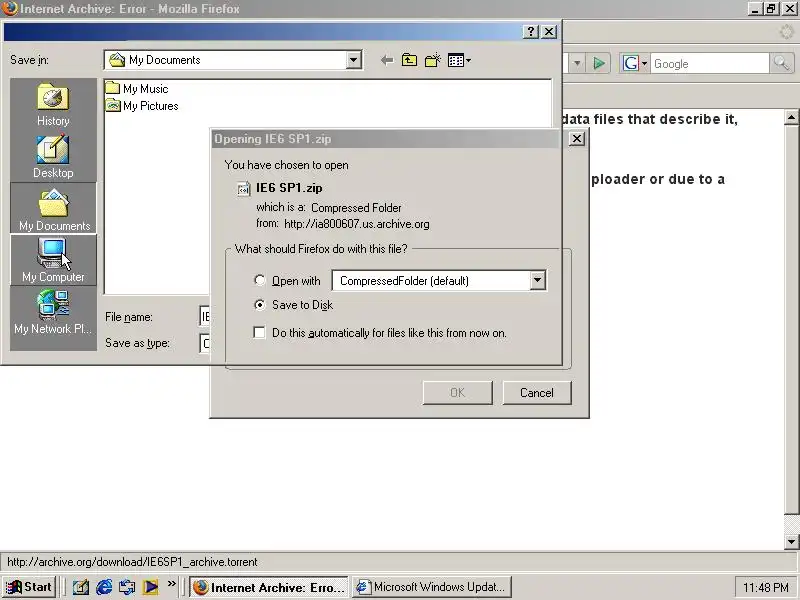This screenshot has width=800, height=600.
Task: Close the Save dialog with X
Action: click(548, 32)
